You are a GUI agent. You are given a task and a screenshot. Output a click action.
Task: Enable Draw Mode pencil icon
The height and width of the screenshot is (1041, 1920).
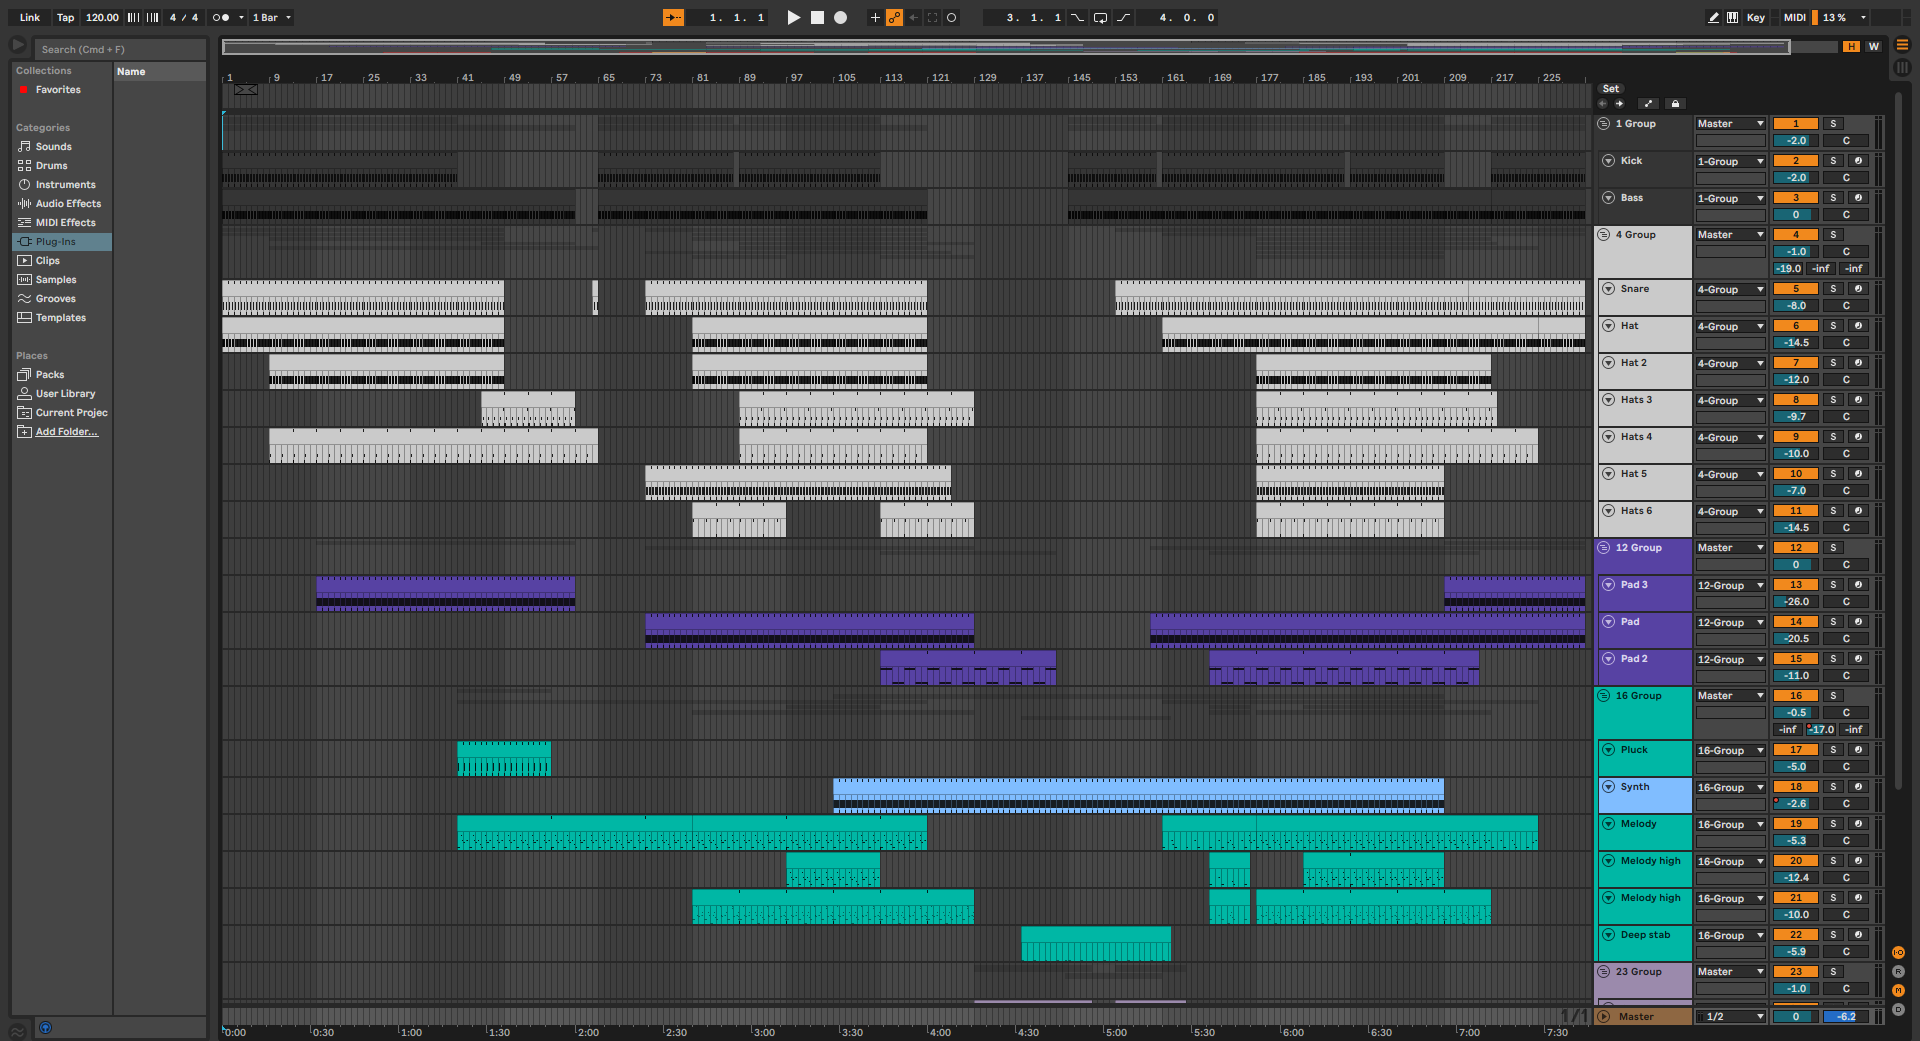1714,17
